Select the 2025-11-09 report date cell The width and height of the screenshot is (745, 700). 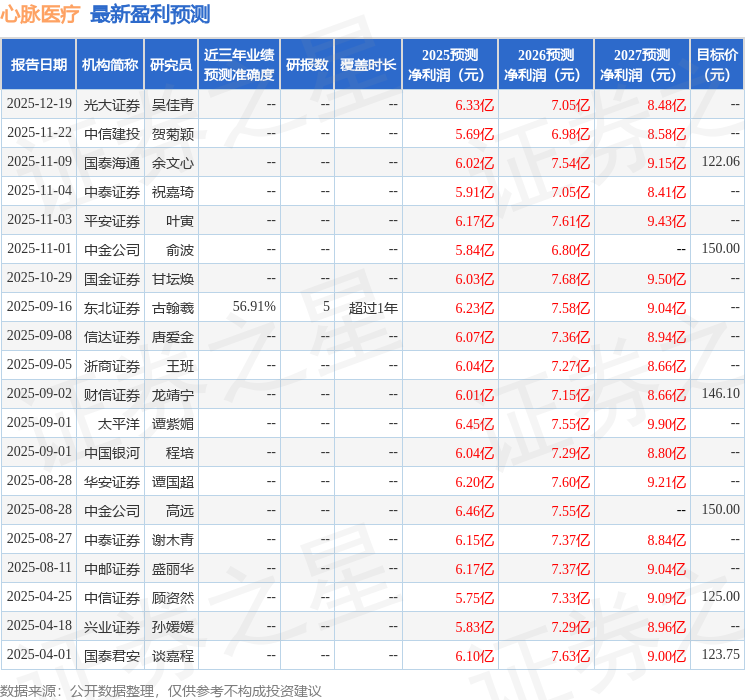pyautogui.click(x=39, y=162)
